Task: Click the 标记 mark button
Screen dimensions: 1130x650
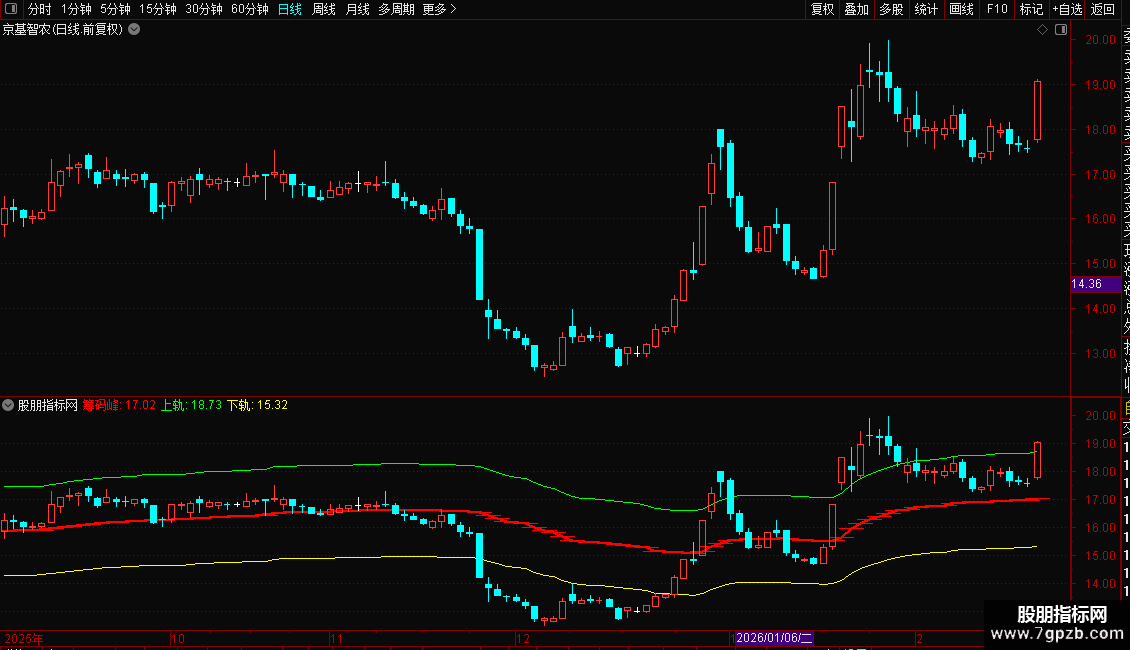Action: click(x=1031, y=9)
